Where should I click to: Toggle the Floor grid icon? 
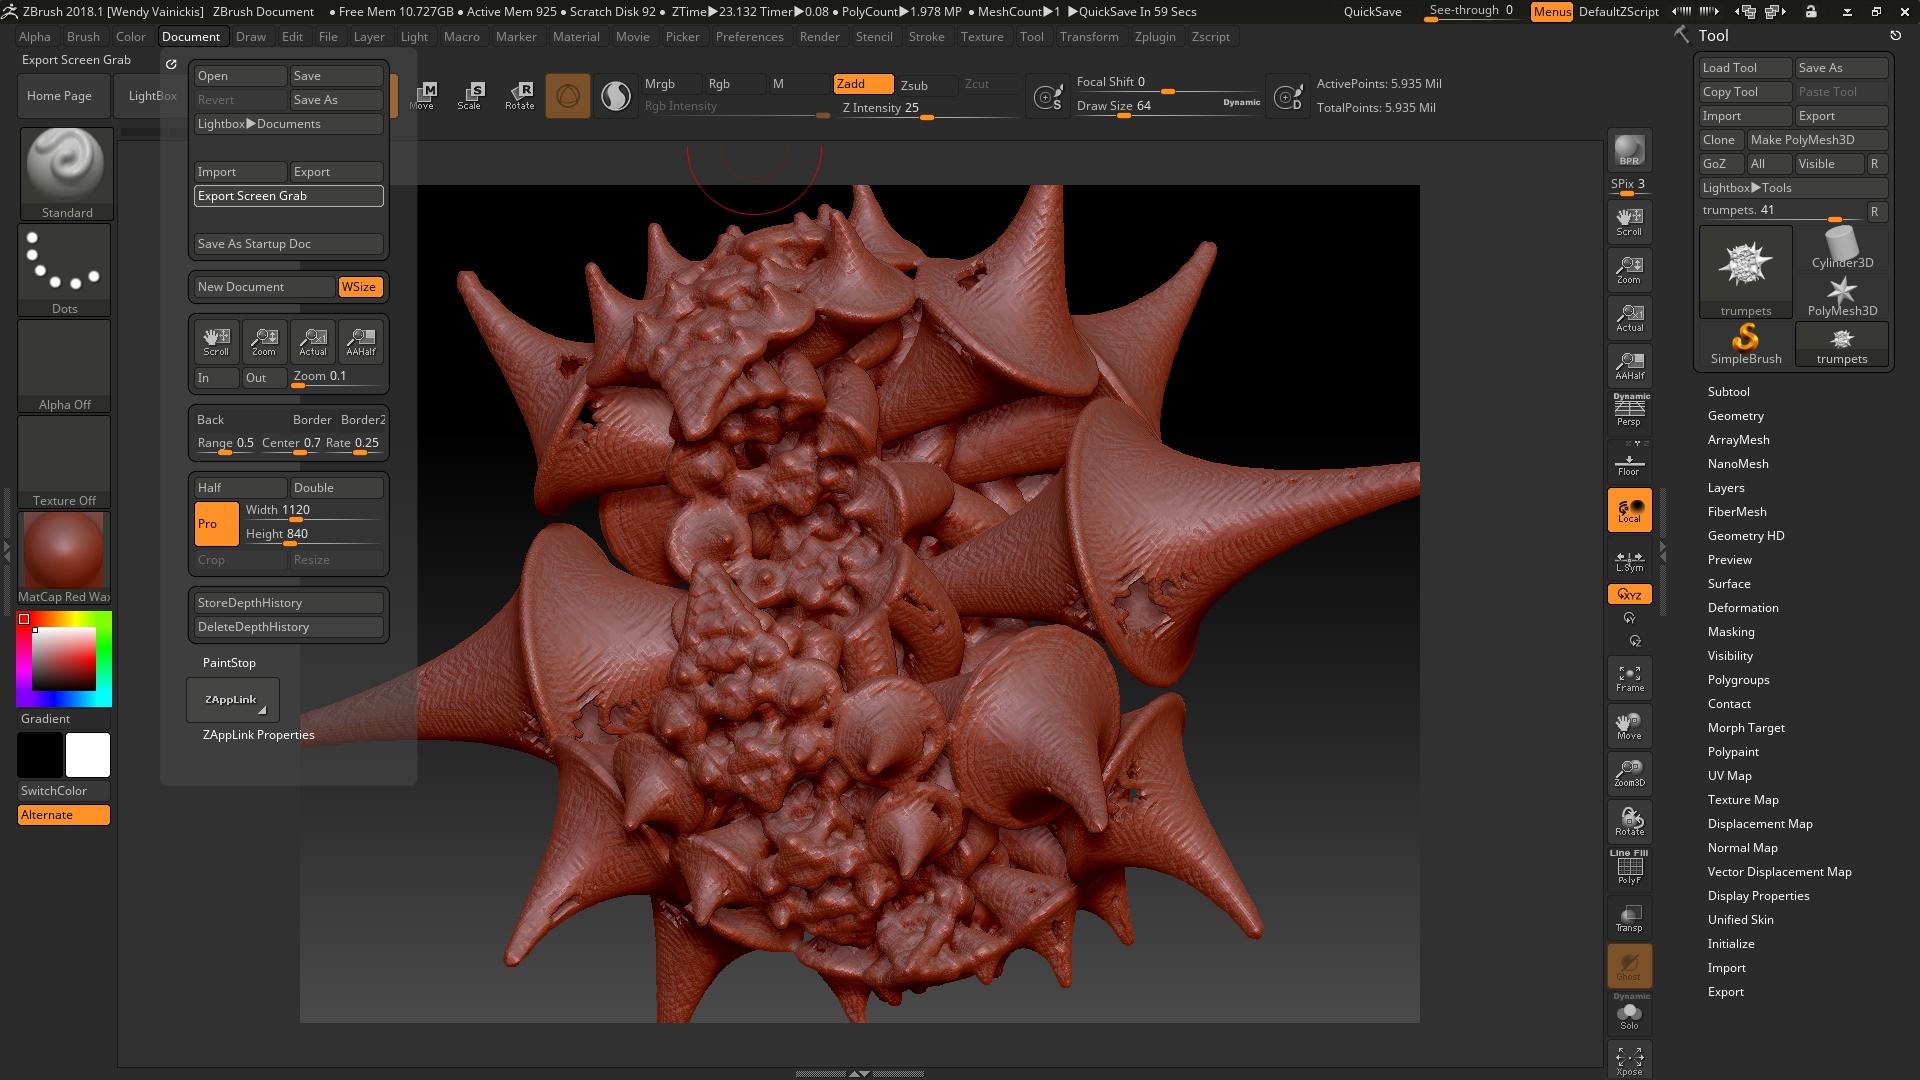(x=1629, y=464)
